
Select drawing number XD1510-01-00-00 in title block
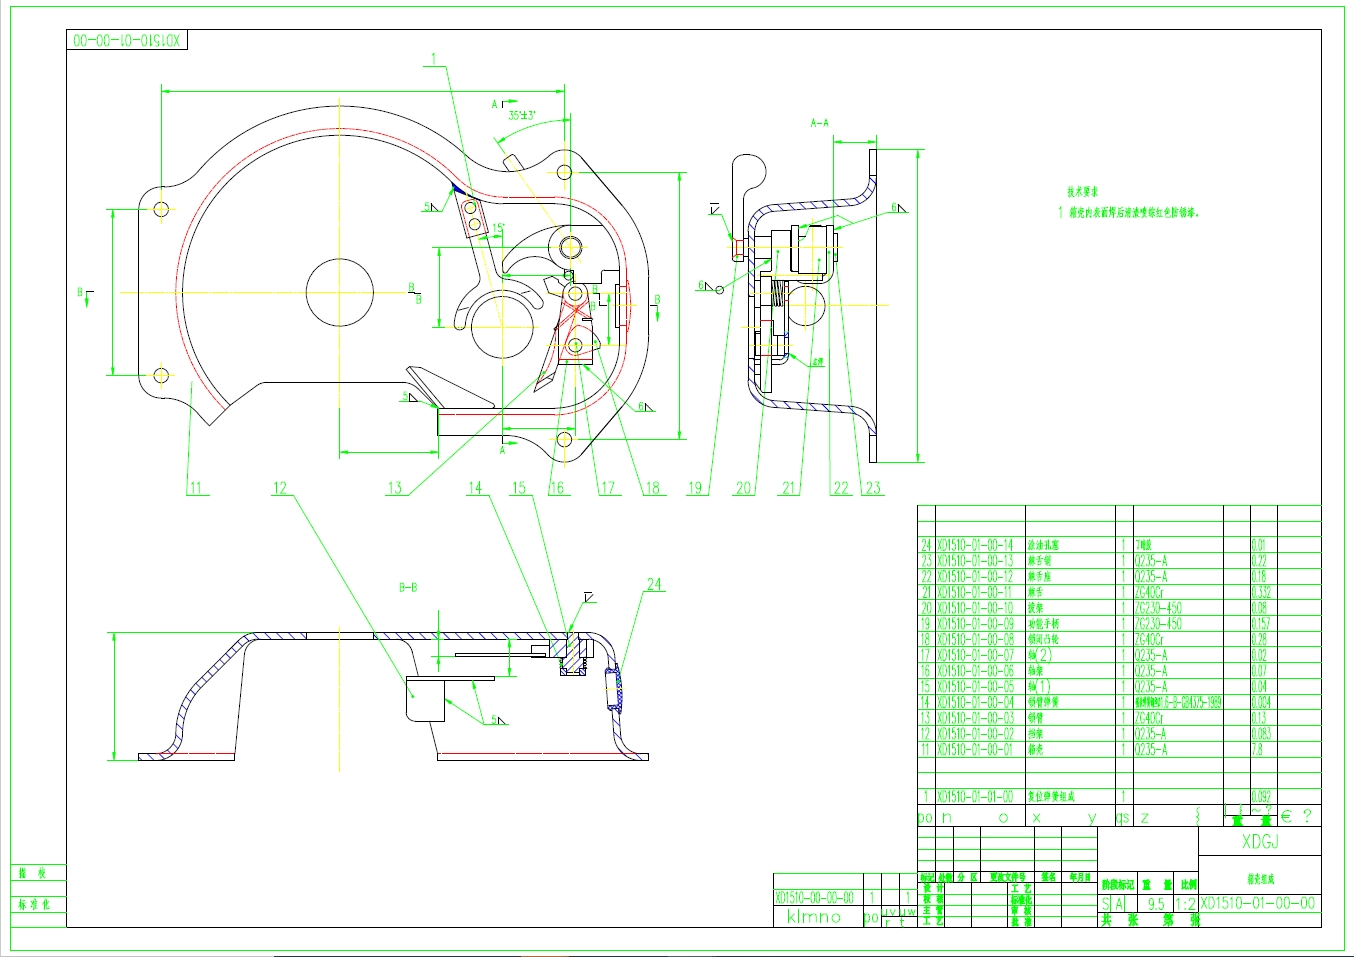(x=1258, y=903)
